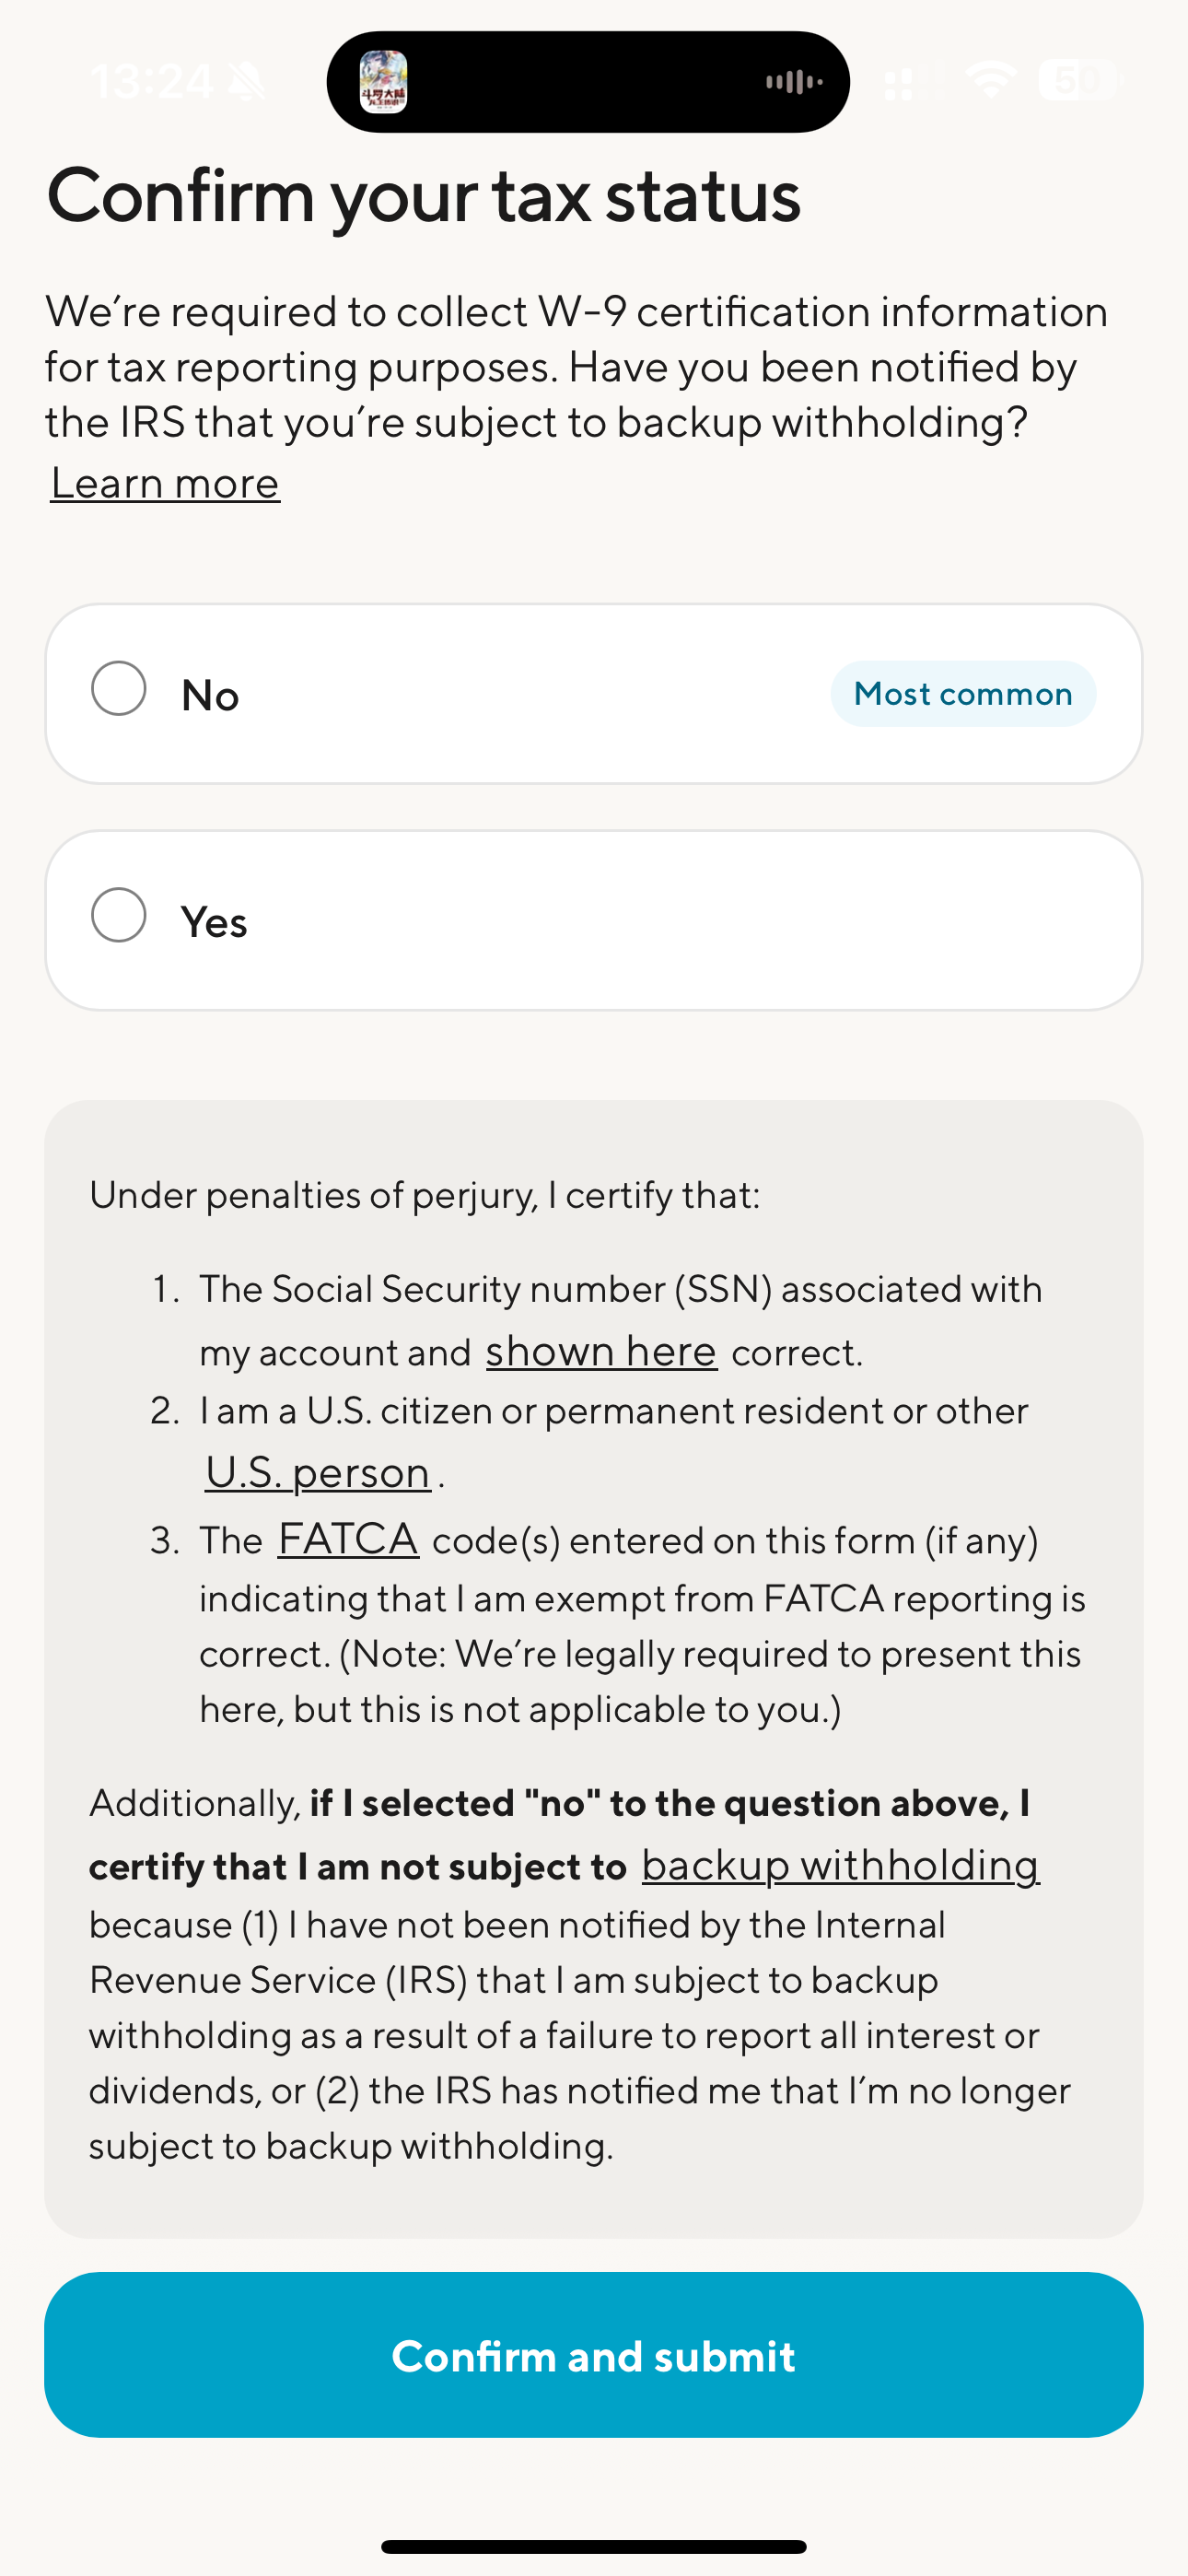Tap the Wi-Fi status icon
The height and width of the screenshot is (2576, 1188).
click(x=991, y=80)
